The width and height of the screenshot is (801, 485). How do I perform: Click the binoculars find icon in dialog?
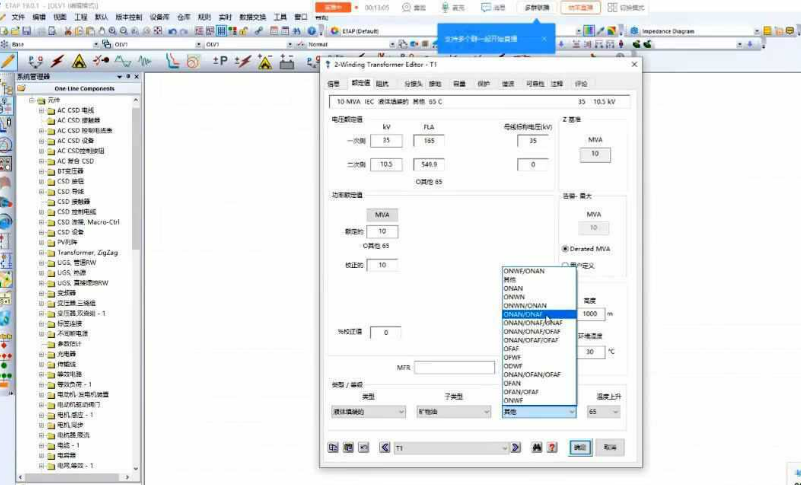click(x=537, y=448)
